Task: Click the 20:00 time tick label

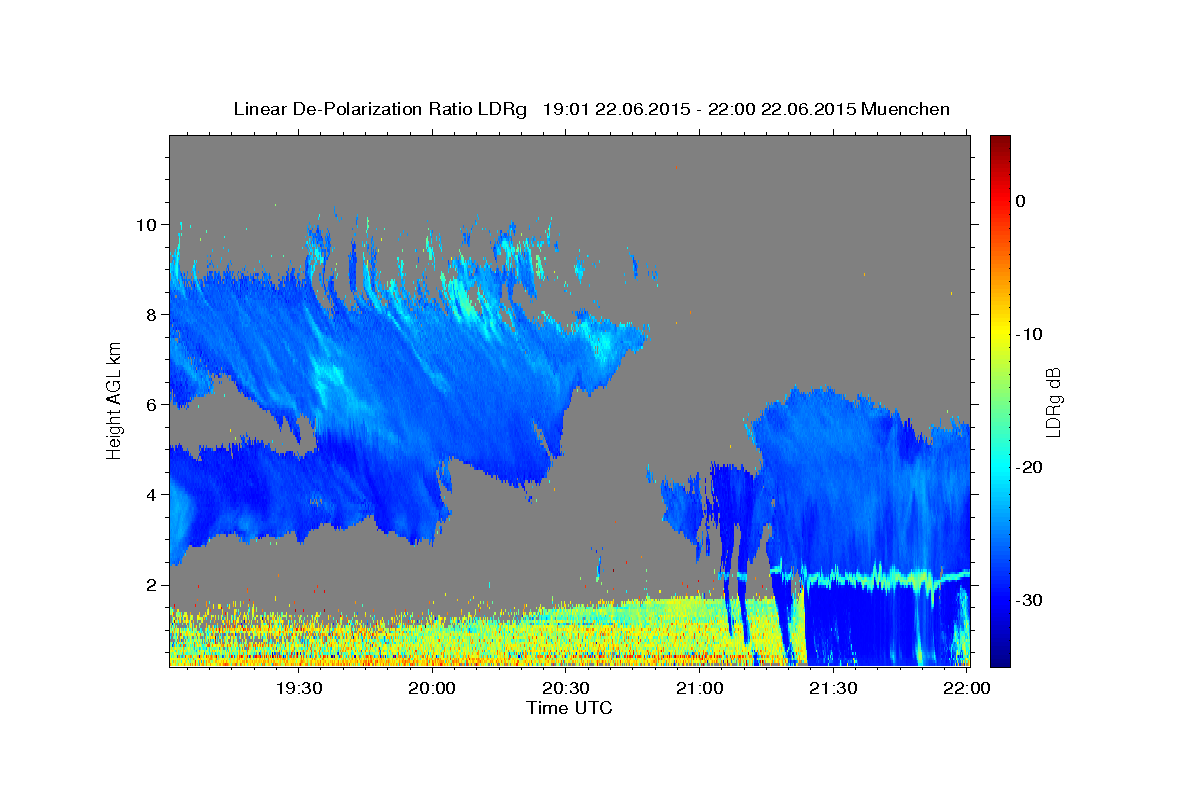Action: click(432, 688)
